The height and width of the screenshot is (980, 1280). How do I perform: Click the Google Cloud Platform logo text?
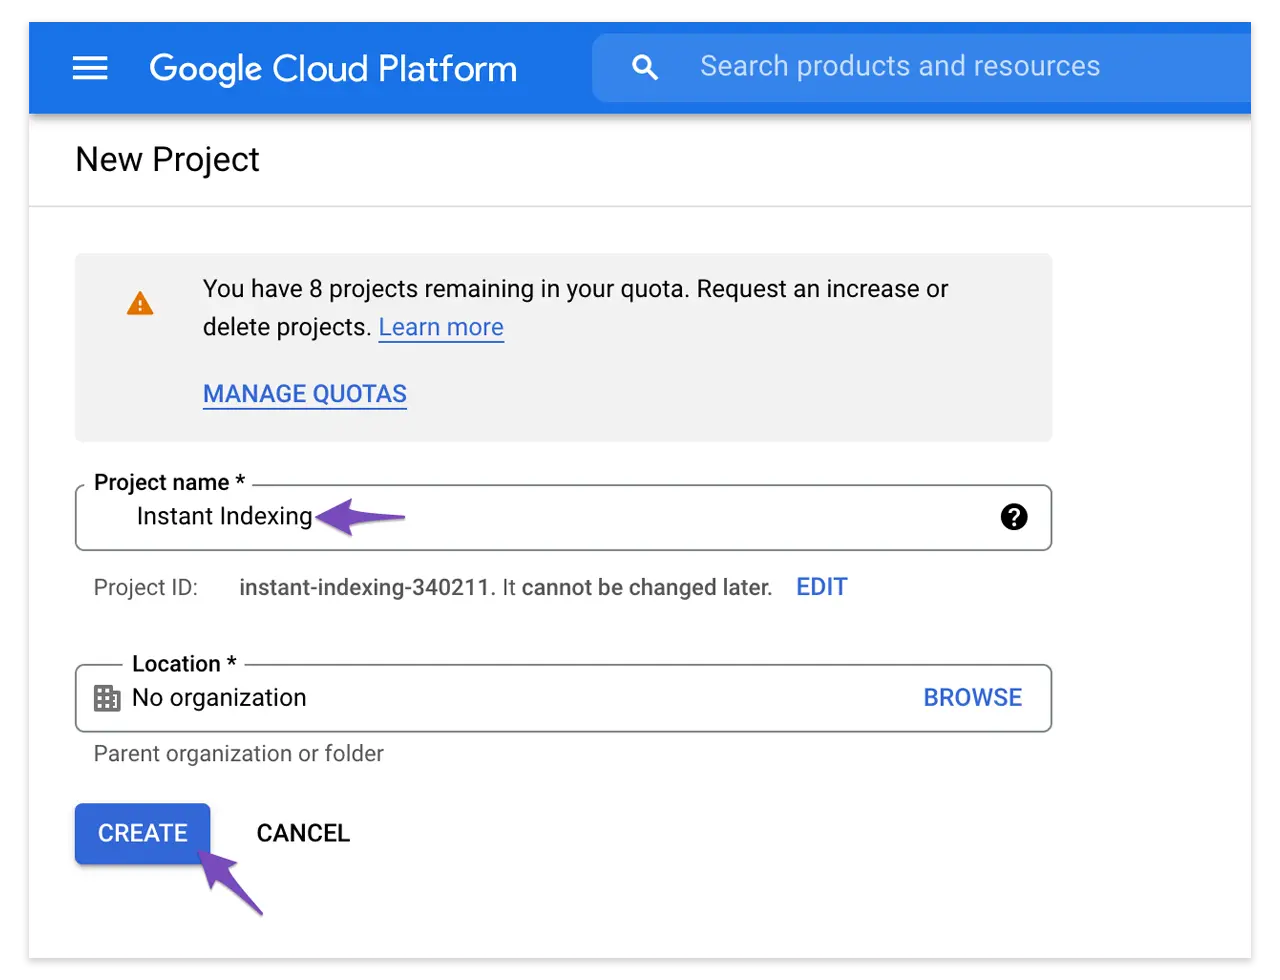(333, 68)
